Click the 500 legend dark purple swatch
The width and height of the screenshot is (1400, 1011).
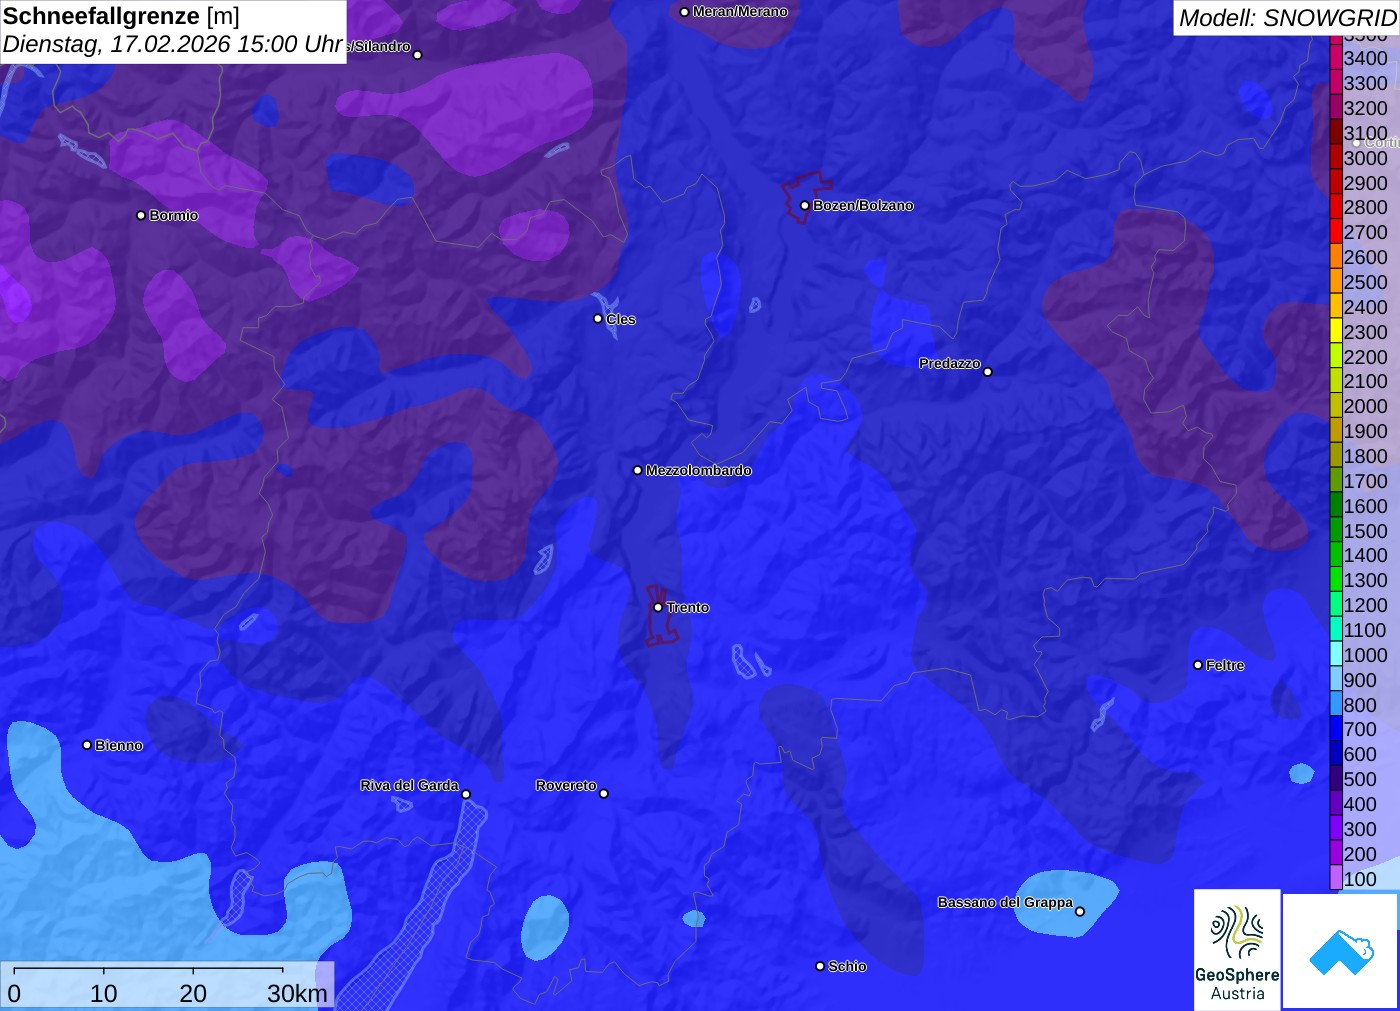(x=1336, y=779)
